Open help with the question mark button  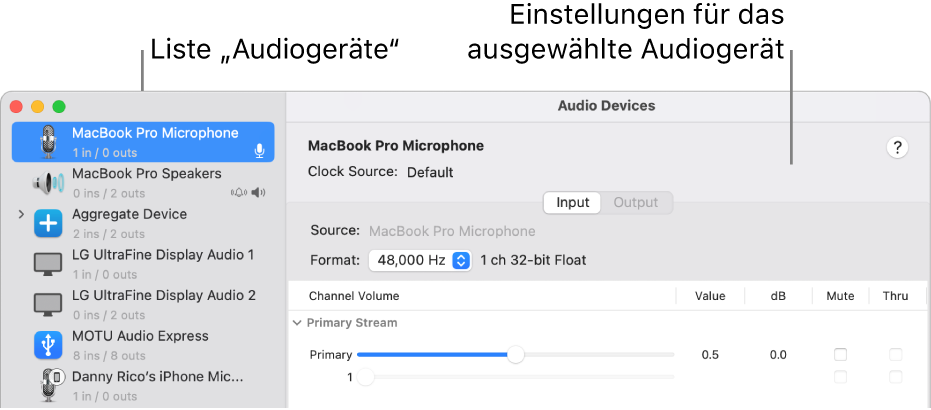click(x=897, y=148)
